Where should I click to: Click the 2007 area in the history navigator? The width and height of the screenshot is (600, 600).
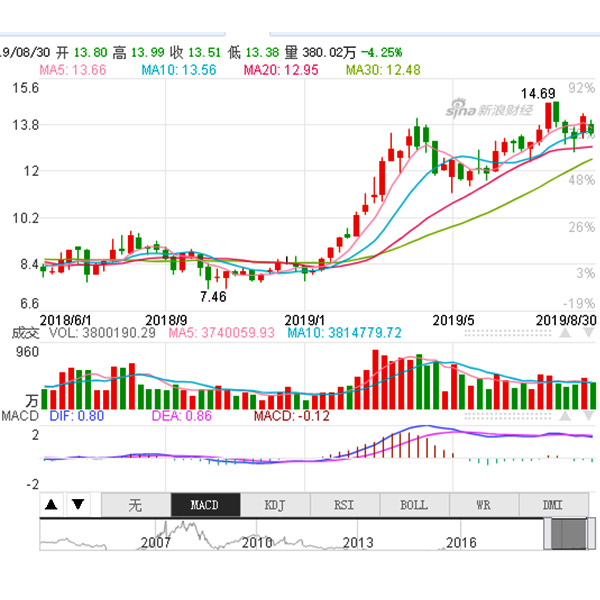pyautogui.click(x=155, y=542)
